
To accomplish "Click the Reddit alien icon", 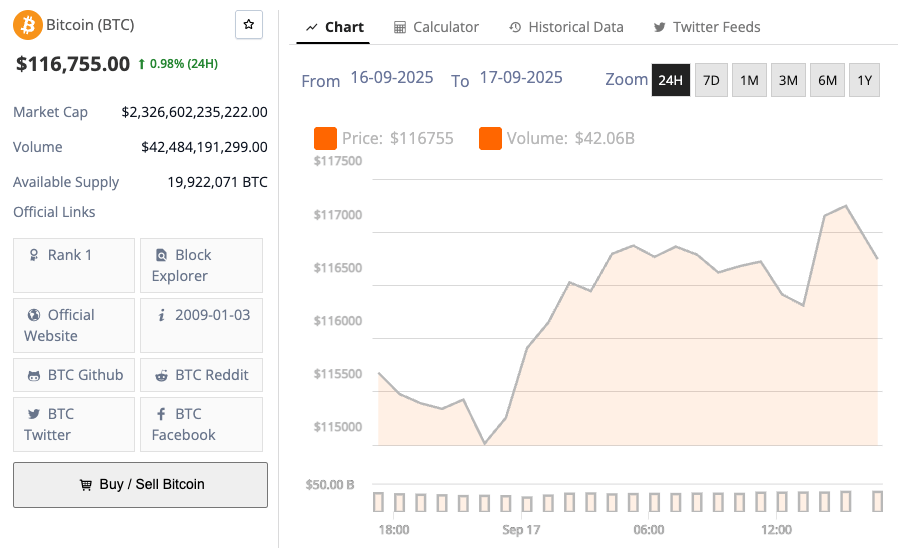I will click(161, 376).
